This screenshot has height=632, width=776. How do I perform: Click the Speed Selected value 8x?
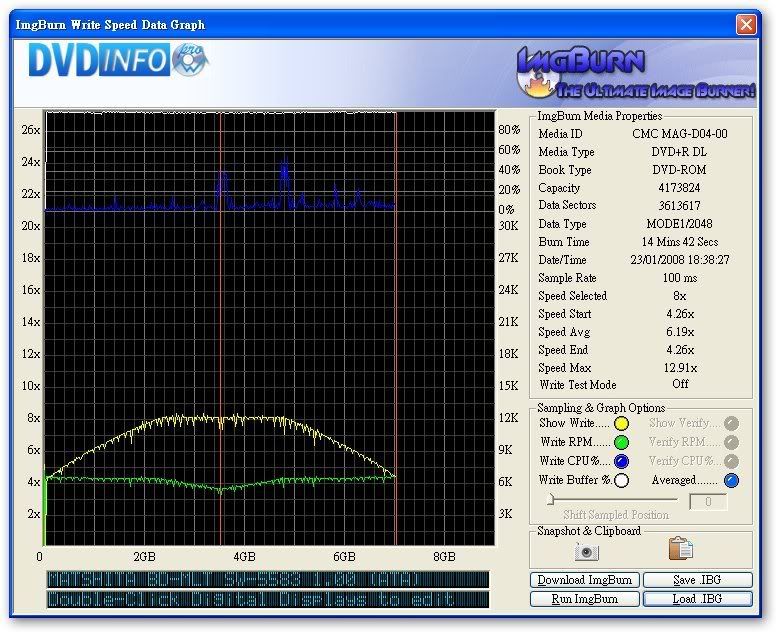click(x=679, y=296)
